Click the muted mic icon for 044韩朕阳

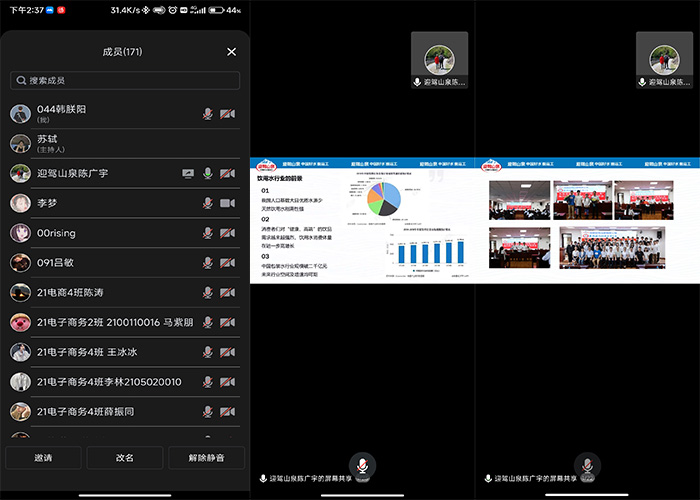click(x=207, y=114)
